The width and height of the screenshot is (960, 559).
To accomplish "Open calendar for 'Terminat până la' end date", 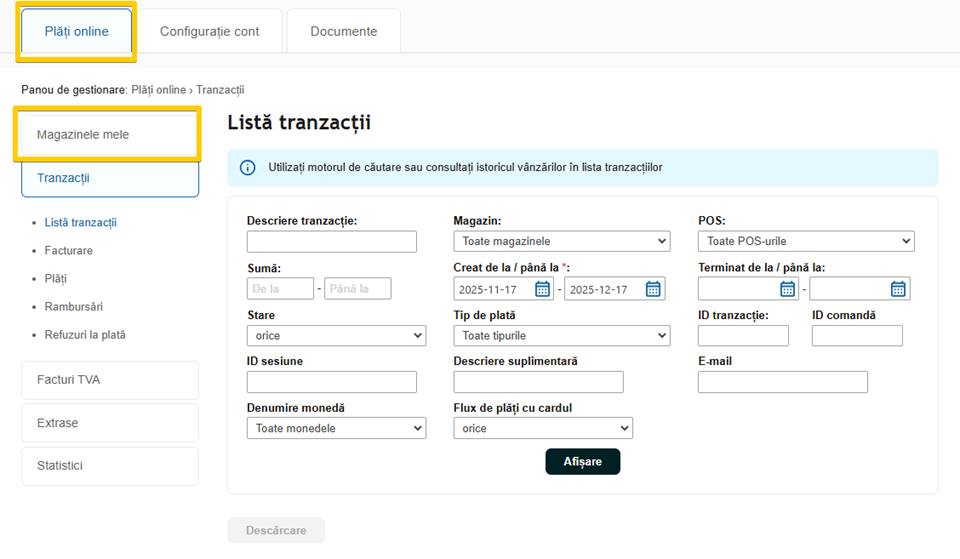I will coord(898,289).
